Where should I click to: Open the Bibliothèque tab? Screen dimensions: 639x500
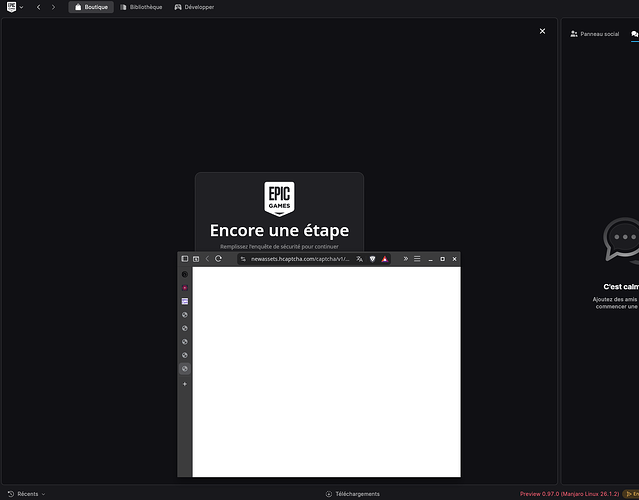pyautogui.click(x=141, y=7)
